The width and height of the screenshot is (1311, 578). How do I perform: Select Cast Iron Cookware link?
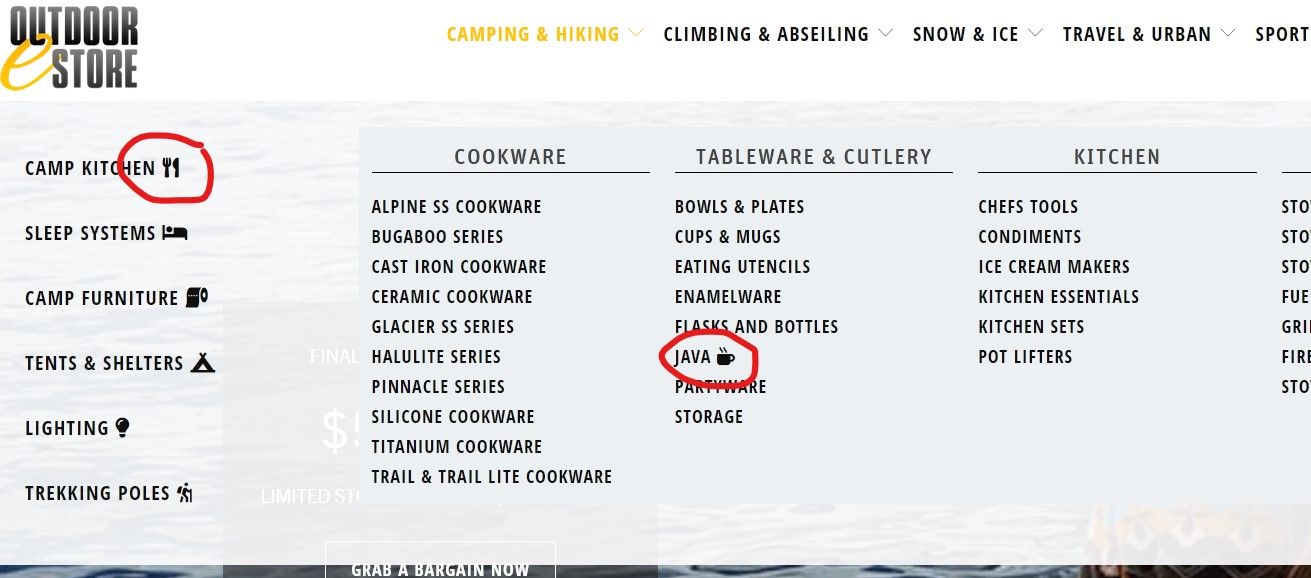pos(459,267)
